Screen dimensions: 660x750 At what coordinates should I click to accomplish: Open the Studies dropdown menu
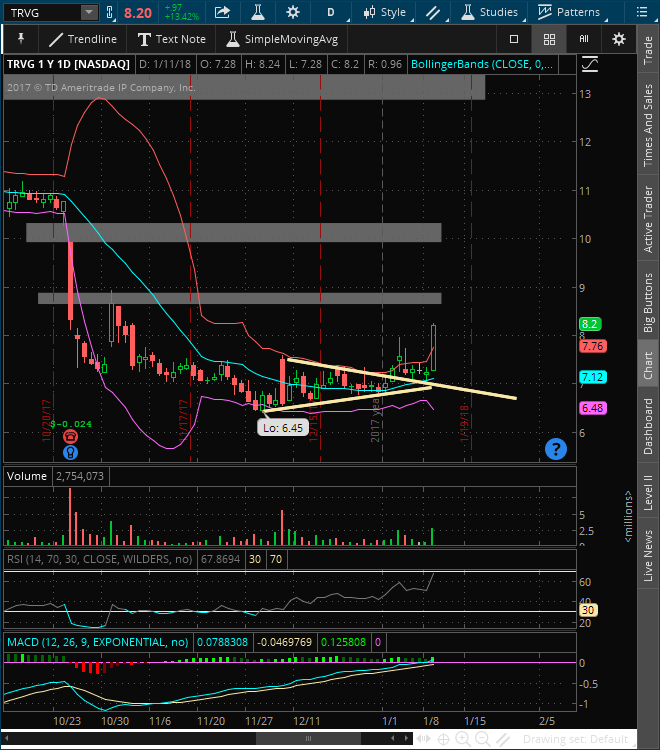(x=492, y=12)
